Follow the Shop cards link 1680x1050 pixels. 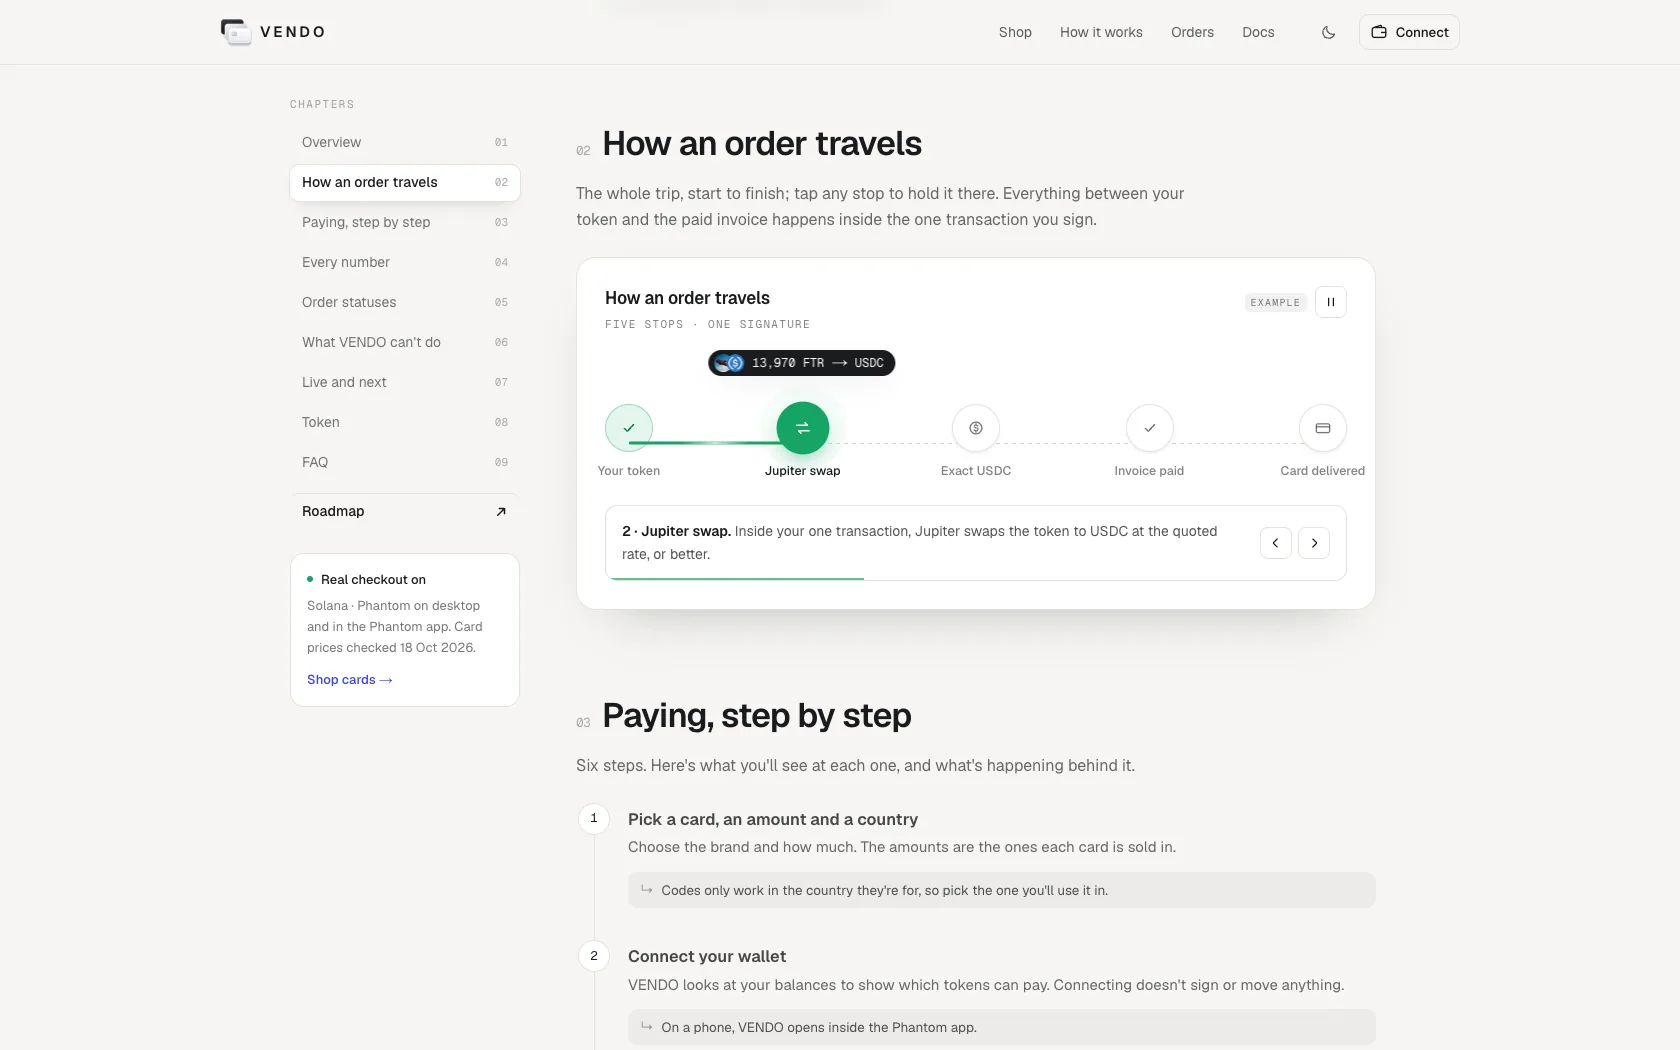pyautogui.click(x=350, y=680)
